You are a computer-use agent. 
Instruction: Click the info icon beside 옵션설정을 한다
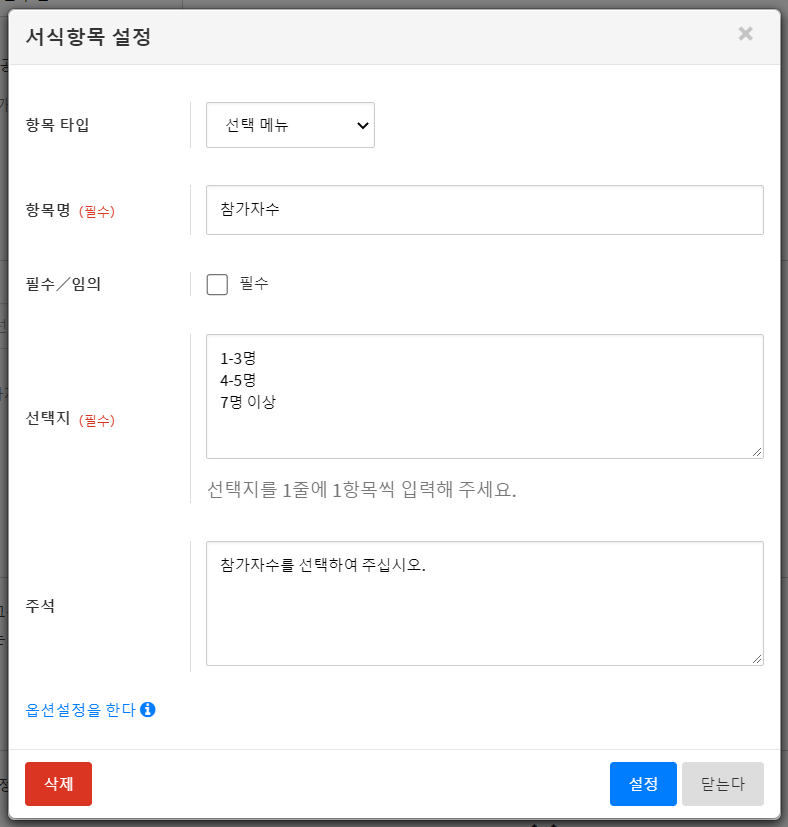click(148, 710)
